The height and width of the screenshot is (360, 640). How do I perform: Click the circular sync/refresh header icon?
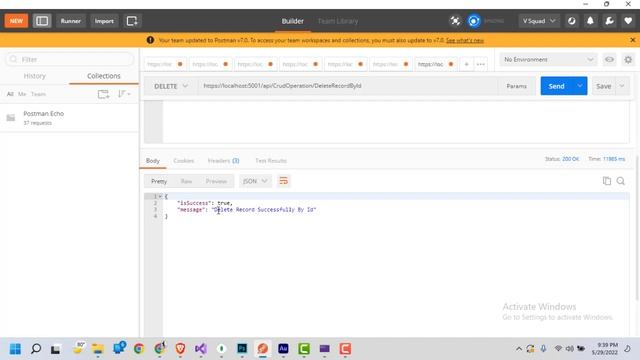pyautogui.click(x=571, y=21)
